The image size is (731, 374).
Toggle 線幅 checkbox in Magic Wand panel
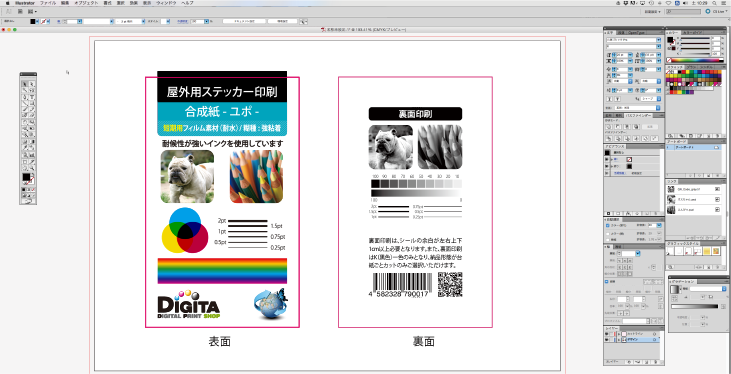(x=607, y=240)
